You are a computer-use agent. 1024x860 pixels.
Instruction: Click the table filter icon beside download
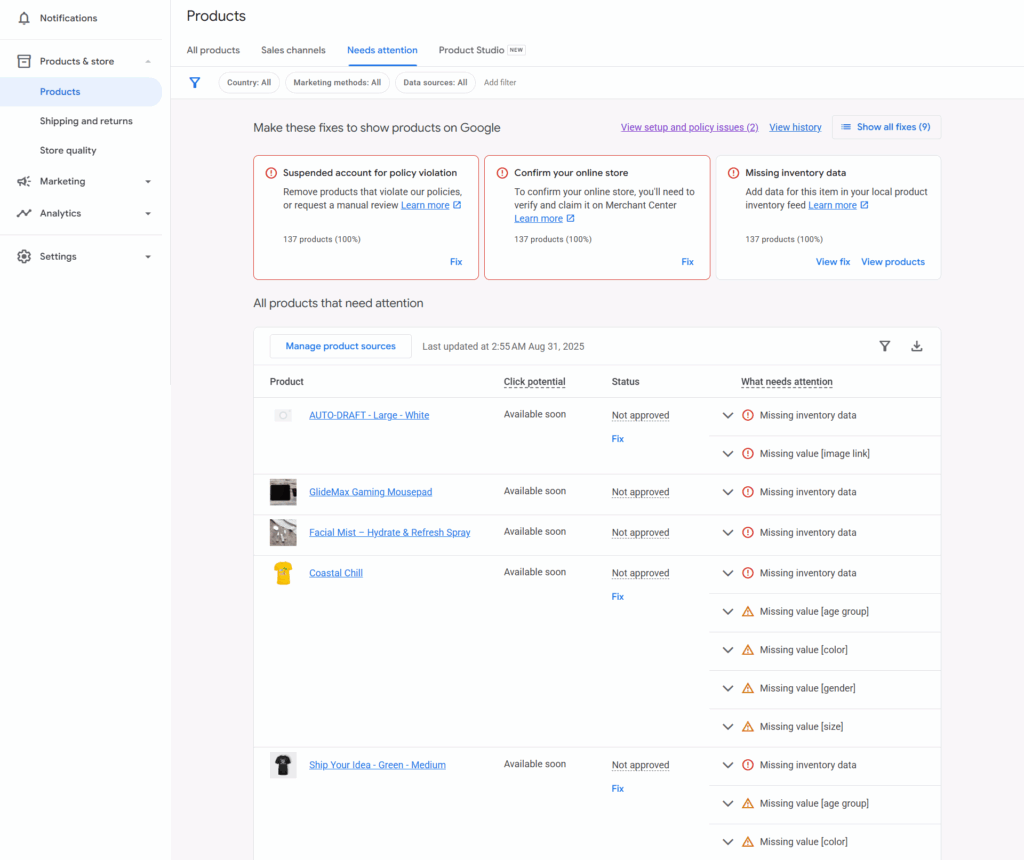point(884,346)
